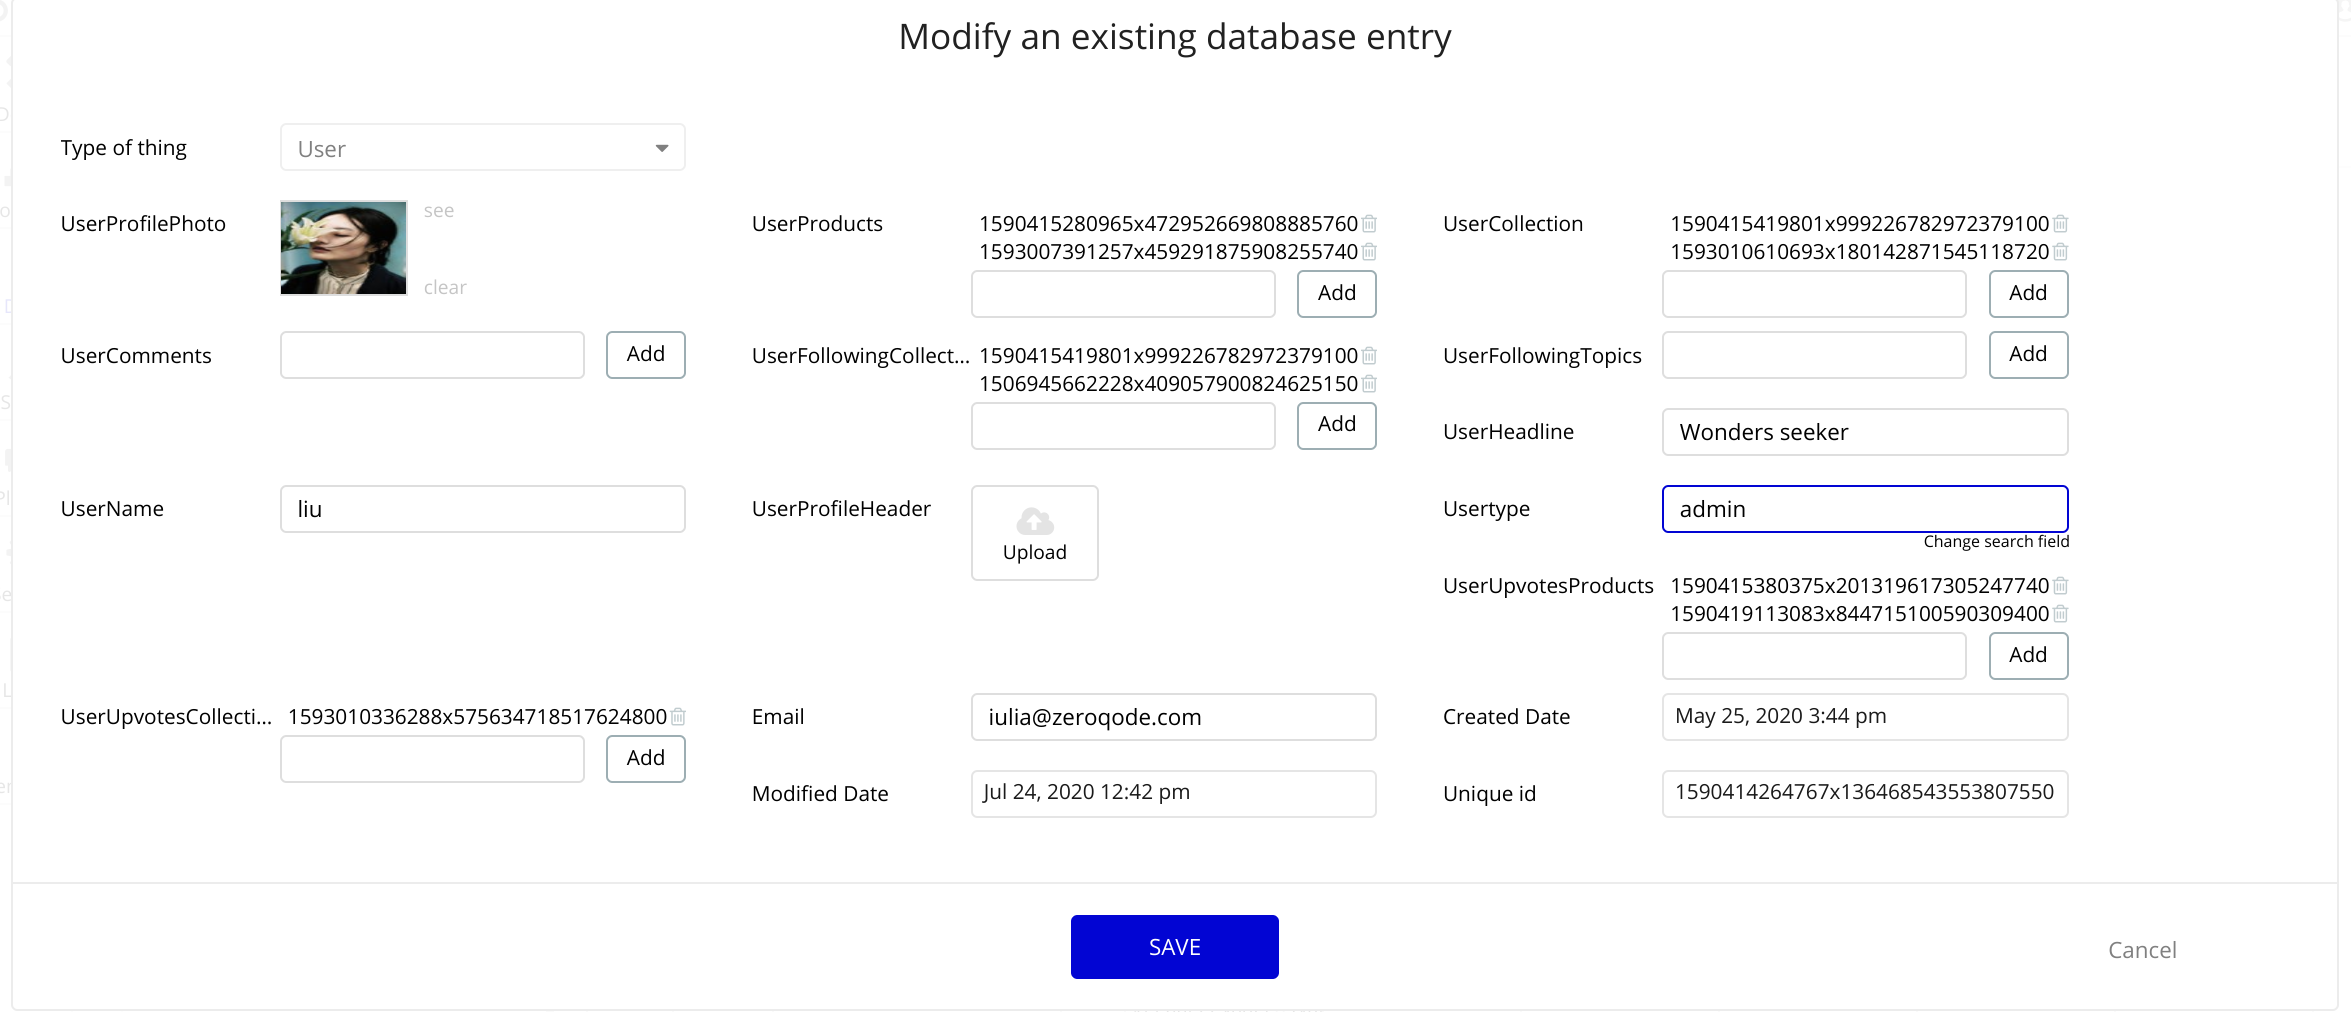Click into the Email input field
The height and width of the screenshot is (1012, 2351).
tap(1173, 717)
